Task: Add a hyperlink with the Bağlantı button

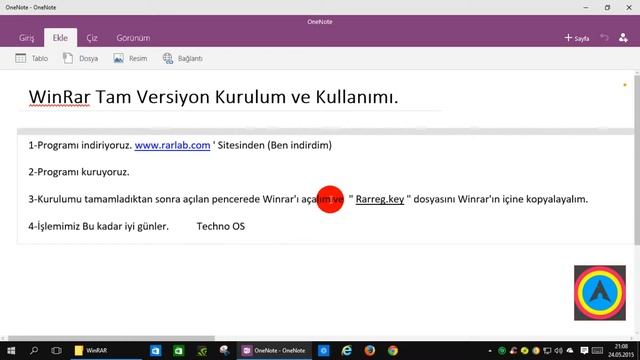Action: [x=182, y=58]
